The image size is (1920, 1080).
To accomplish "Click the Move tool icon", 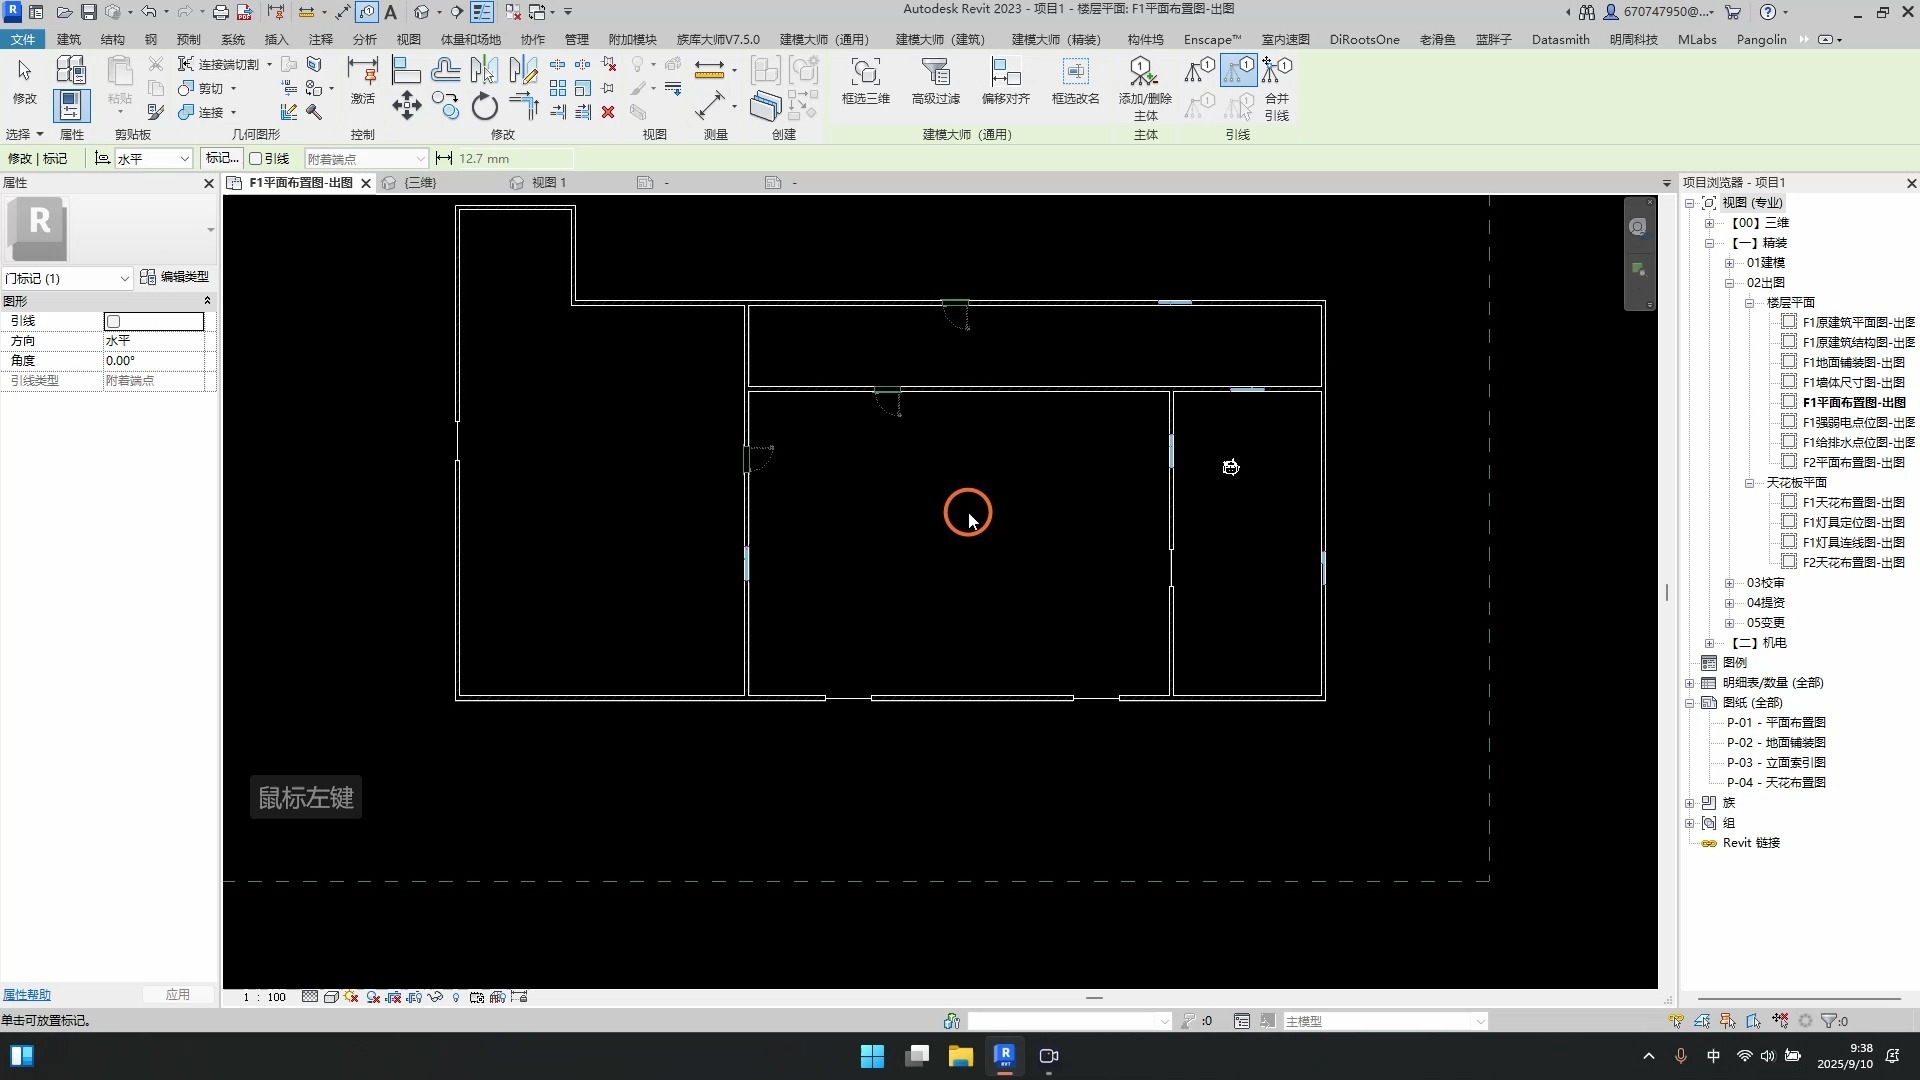I will point(406,106).
